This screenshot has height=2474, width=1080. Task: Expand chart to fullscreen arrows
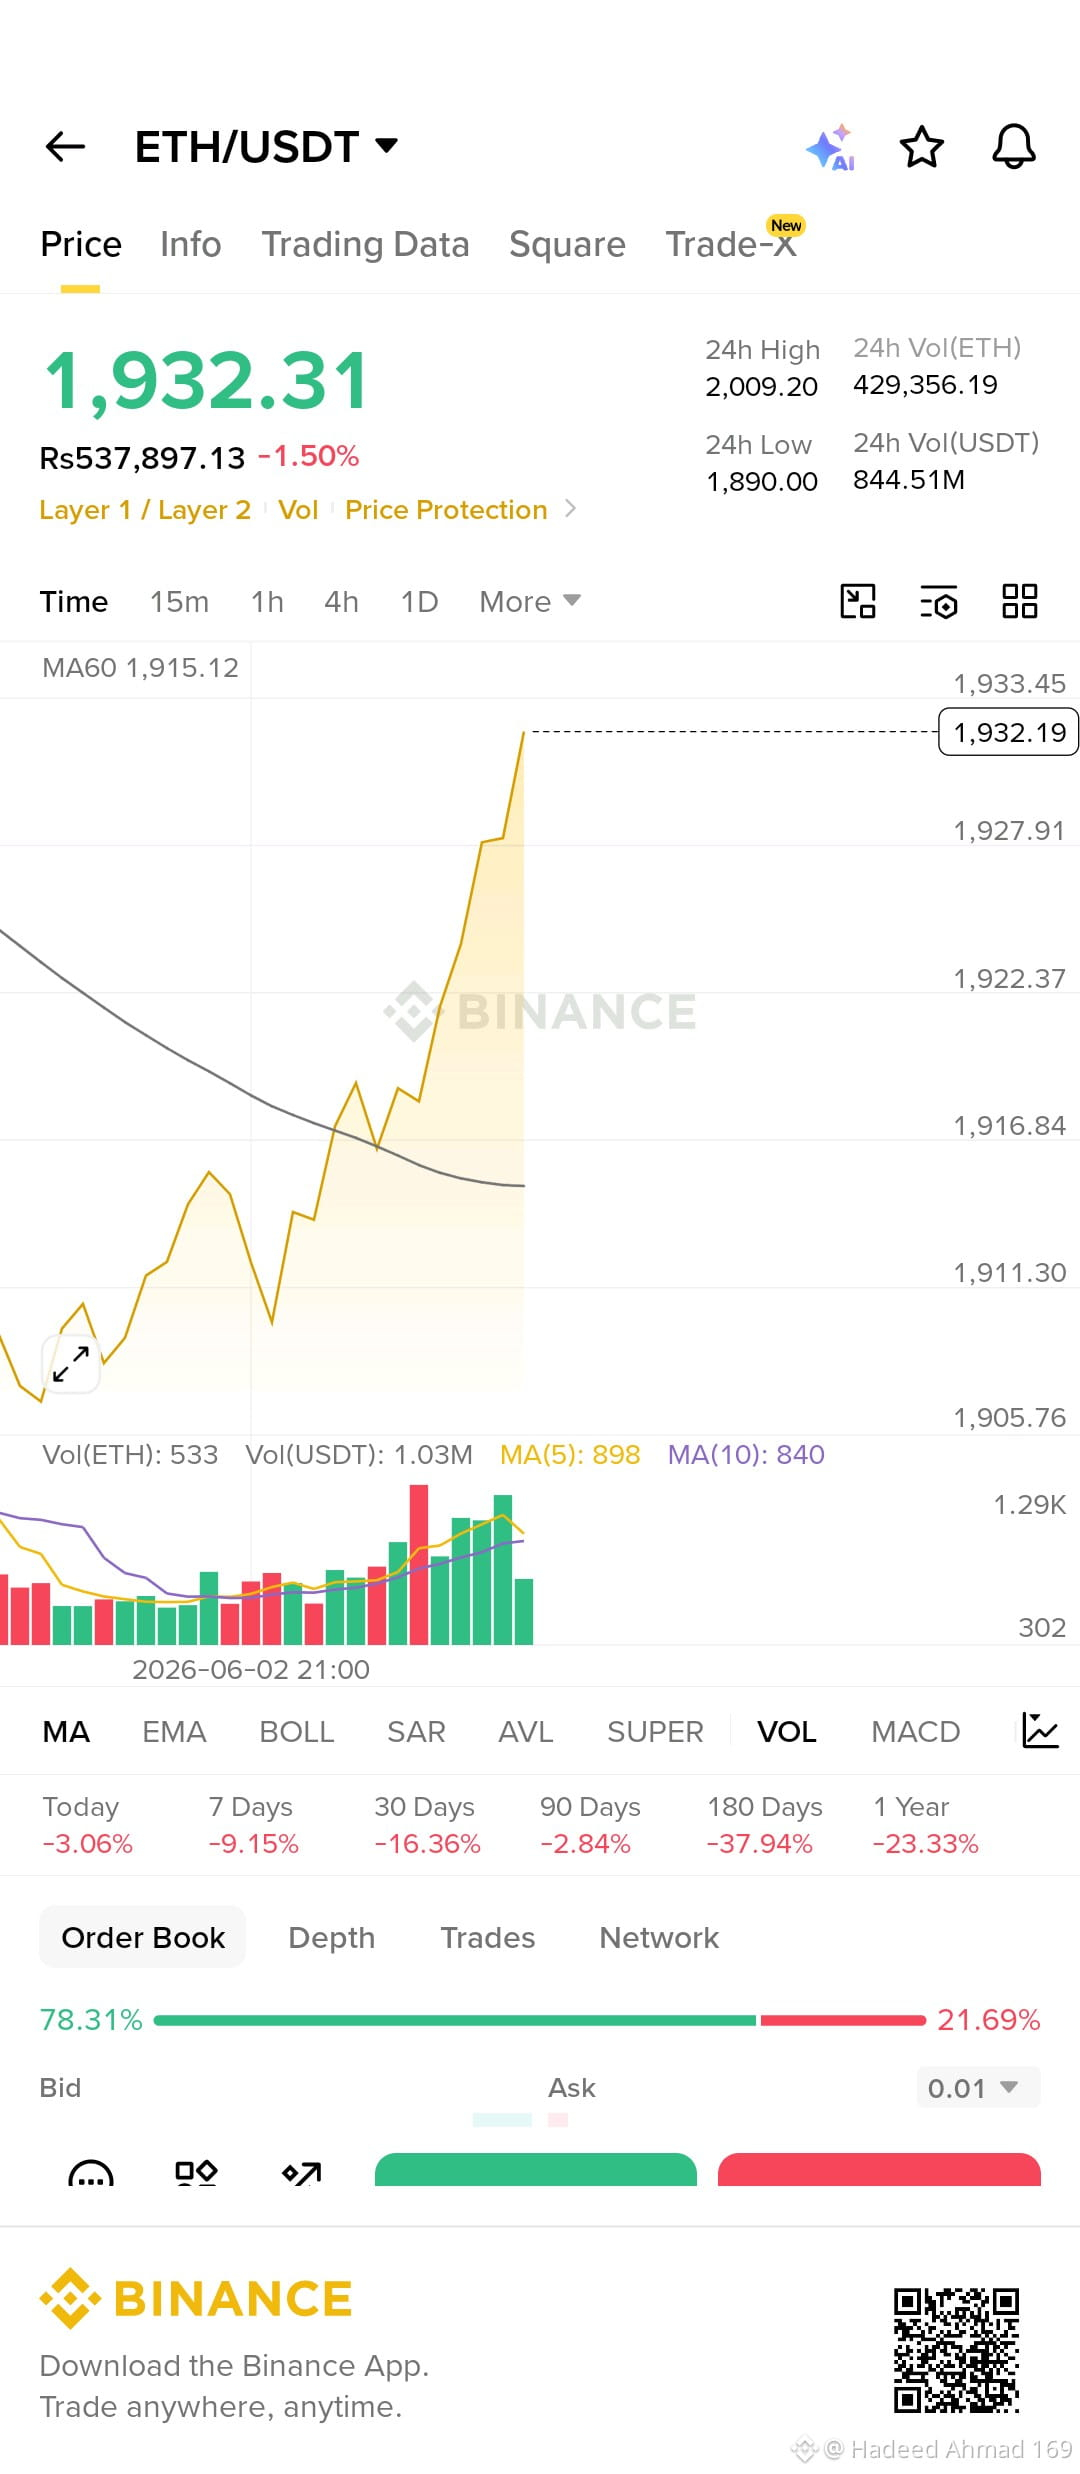click(71, 1364)
